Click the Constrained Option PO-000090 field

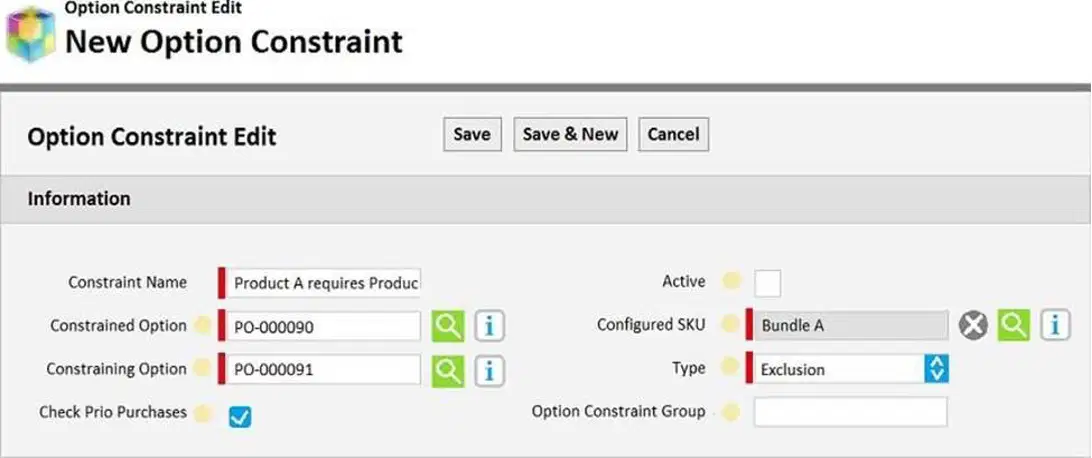tap(323, 326)
